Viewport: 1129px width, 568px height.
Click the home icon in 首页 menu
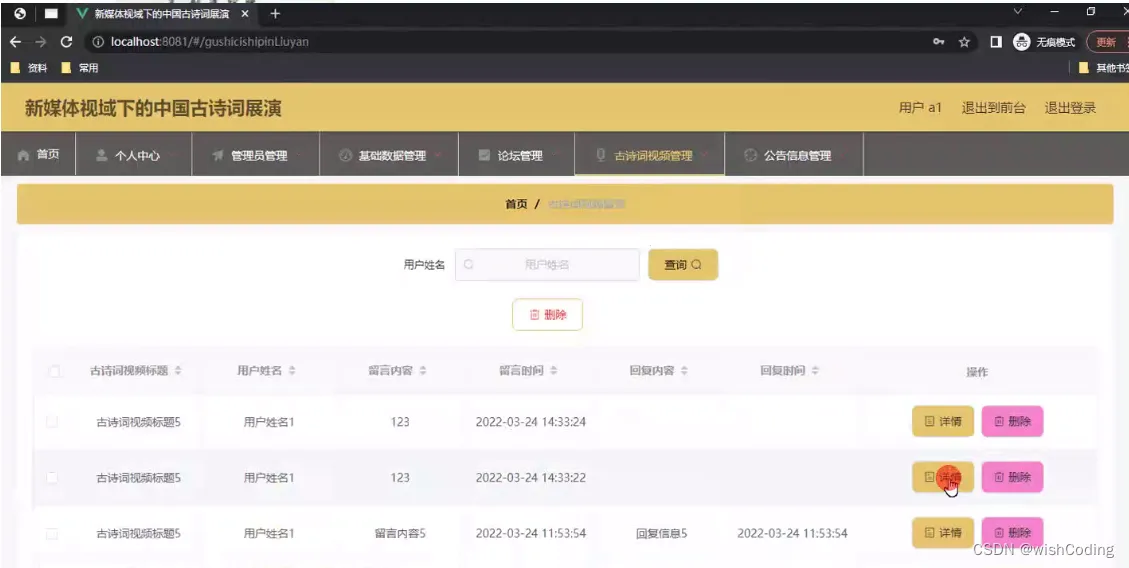pos(24,155)
